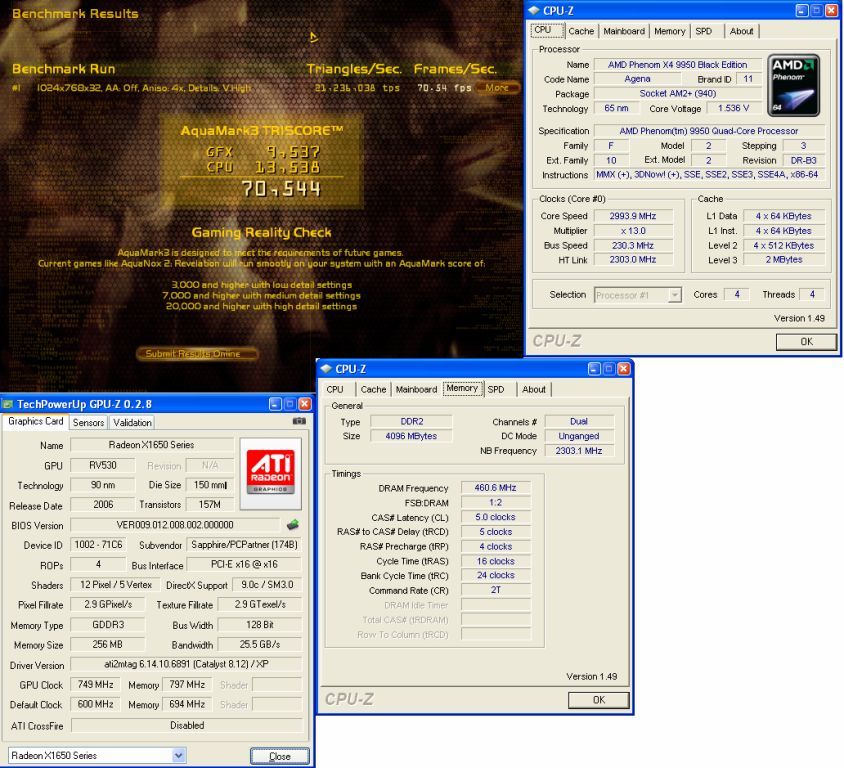
Task: Click the Multiplier x 13.0 value
Action: click(633, 231)
